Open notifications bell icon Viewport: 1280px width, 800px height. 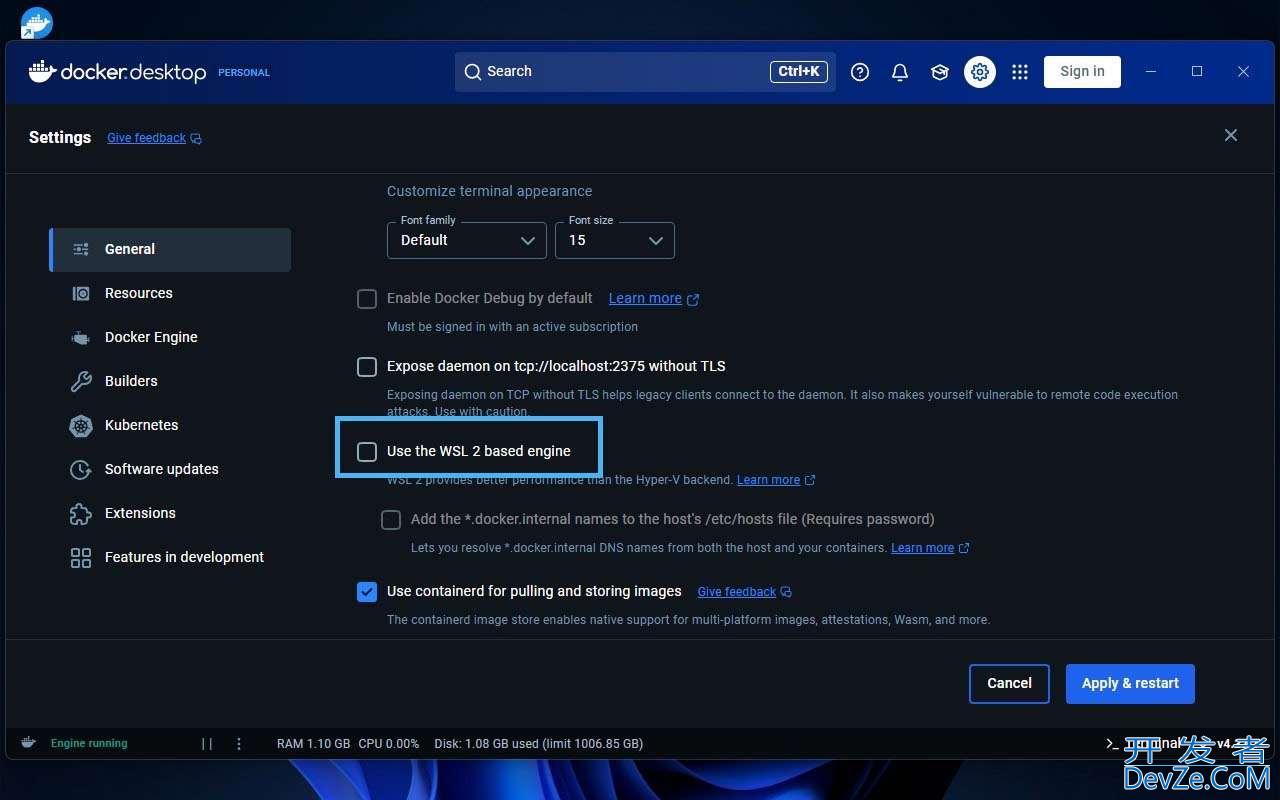pos(900,72)
